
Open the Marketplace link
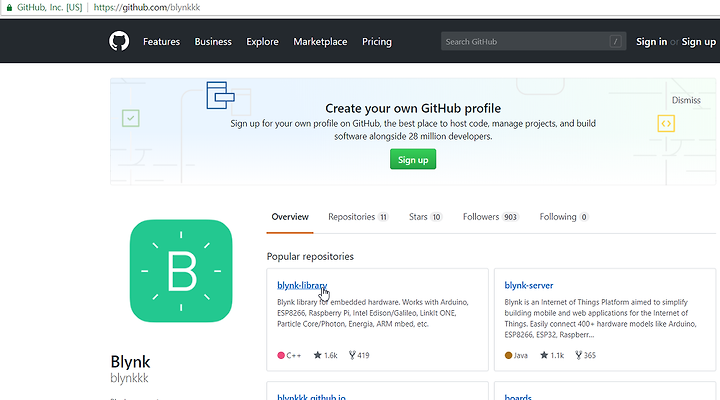point(320,42)
